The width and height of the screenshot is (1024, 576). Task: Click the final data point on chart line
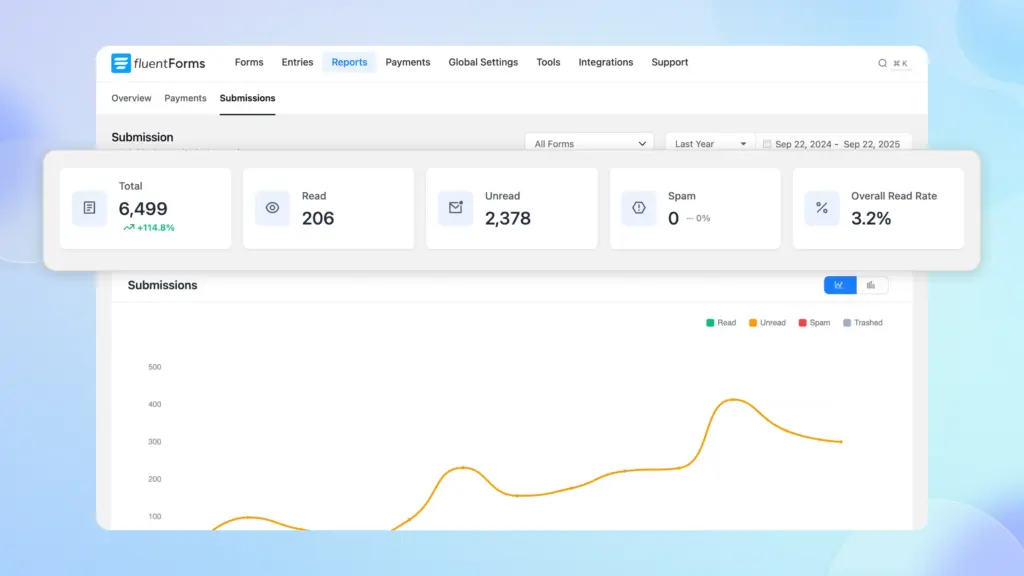pos(841,442)
